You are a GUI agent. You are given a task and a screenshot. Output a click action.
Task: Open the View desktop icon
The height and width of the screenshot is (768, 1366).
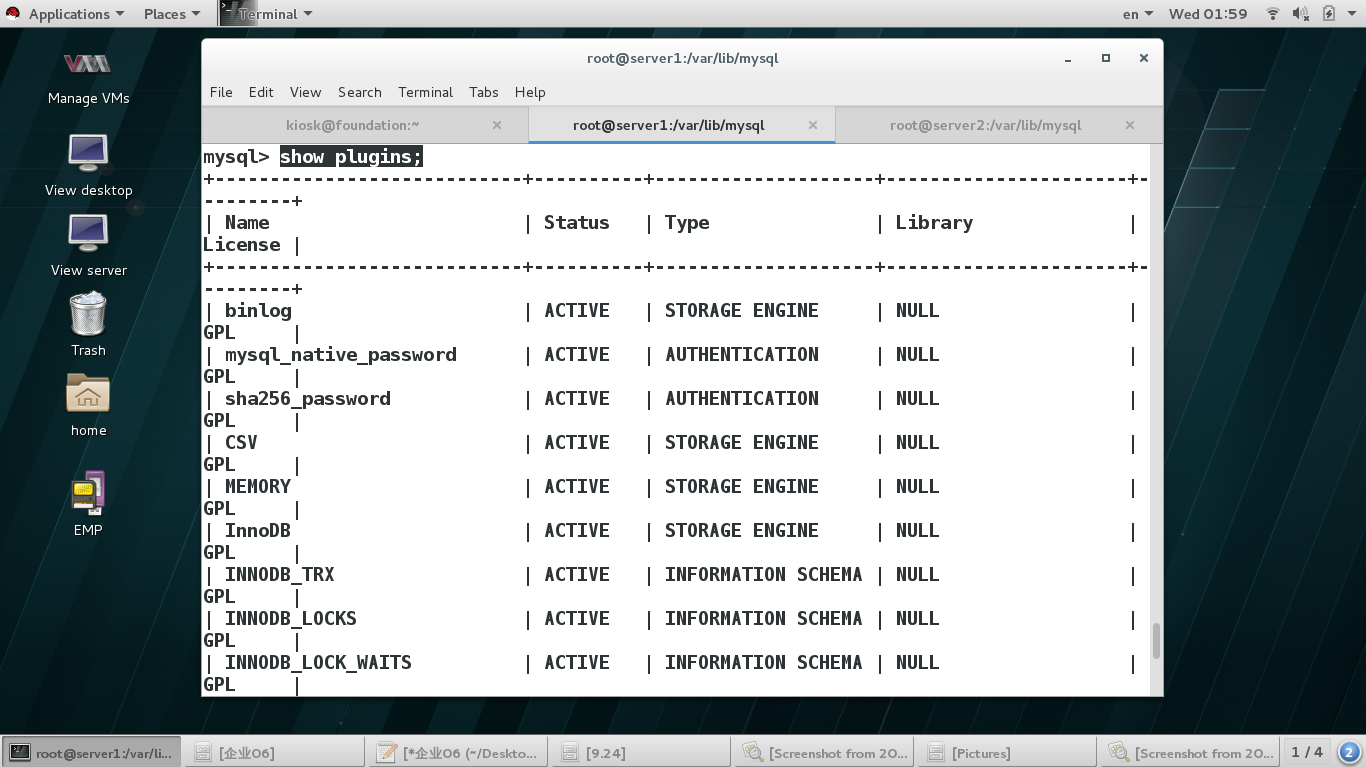tap(88, 165)
